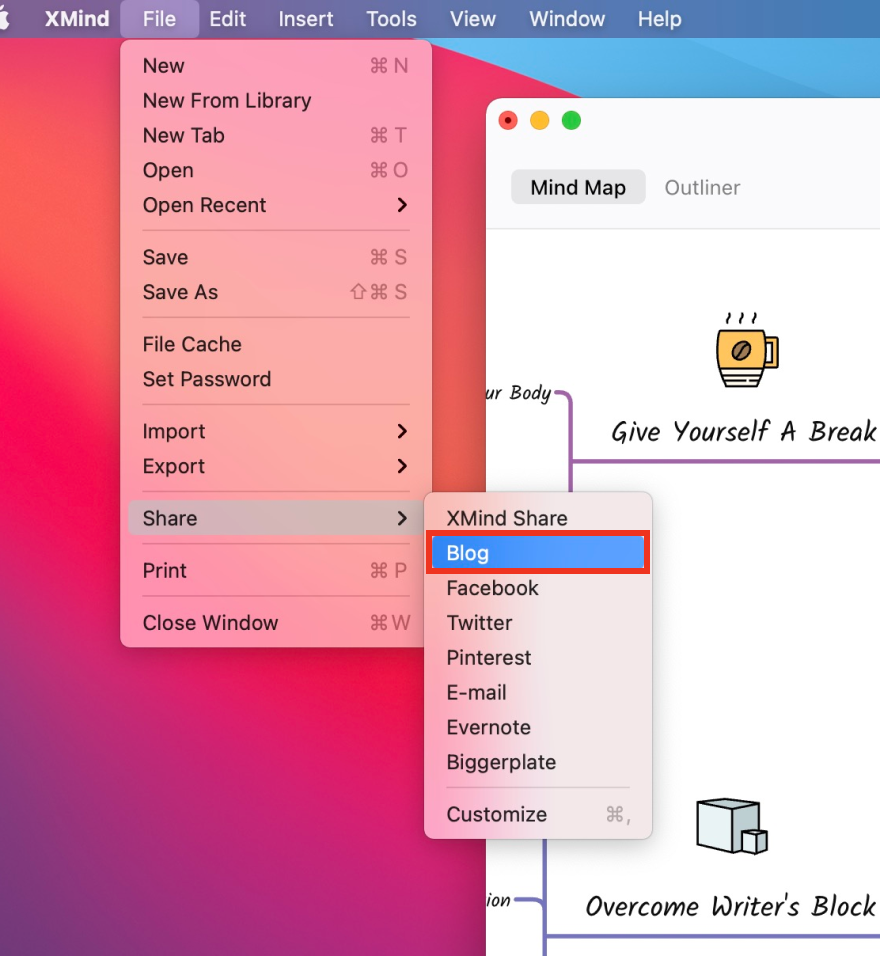Image resolution: width=880 pixels, height=956 pixels.
Task: Open the Insert menu
Action: [306, 19]
